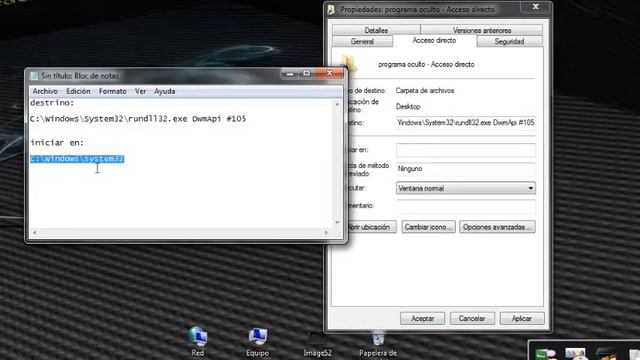The width and height of the screenshot is (640, 360).
Task: Click the Comentario input field
Action: point(465,206)
